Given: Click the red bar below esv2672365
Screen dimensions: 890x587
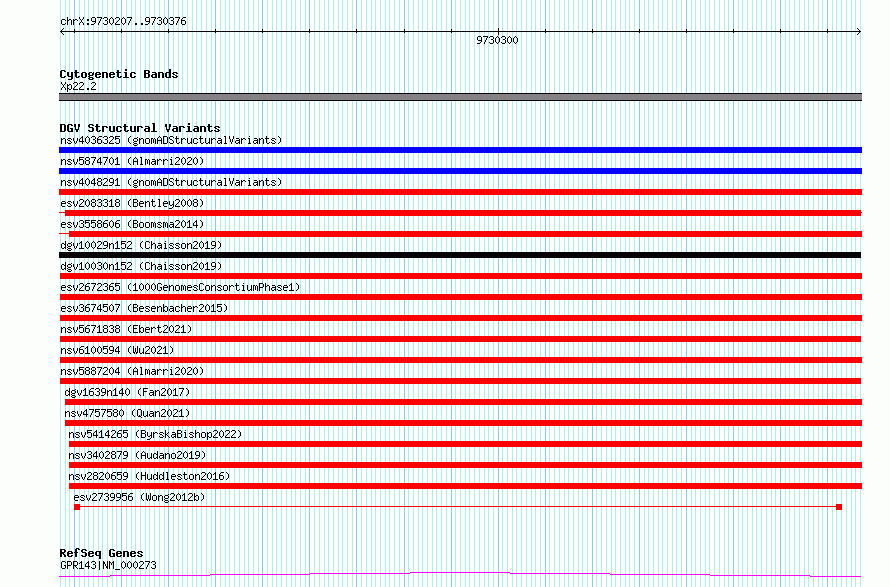Looking at the screenshot, I should [460, 297].
